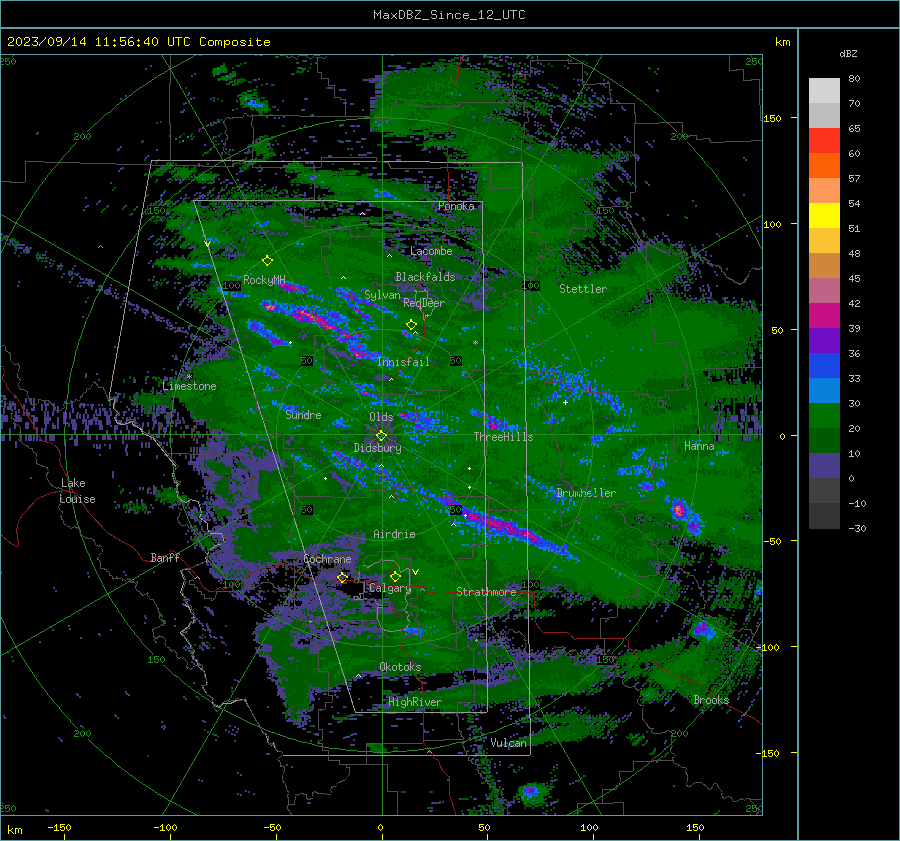
Task: Pick the magenta swatch between 42 and 39 dBZ
Action: click(824, 316)
